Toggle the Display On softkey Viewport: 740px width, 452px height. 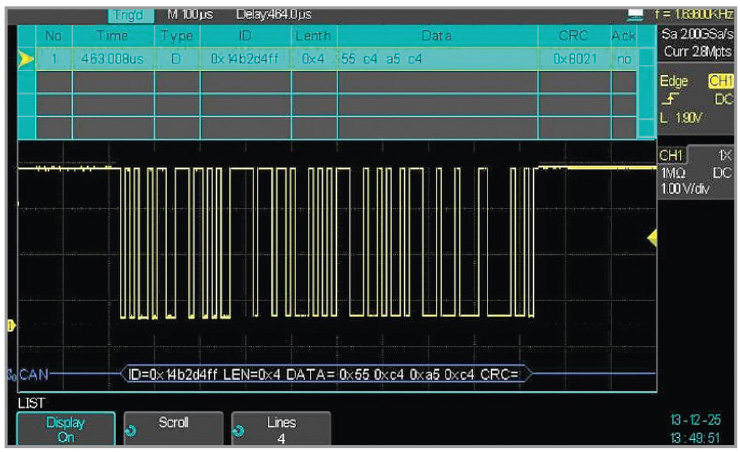[x=65, y=428]
